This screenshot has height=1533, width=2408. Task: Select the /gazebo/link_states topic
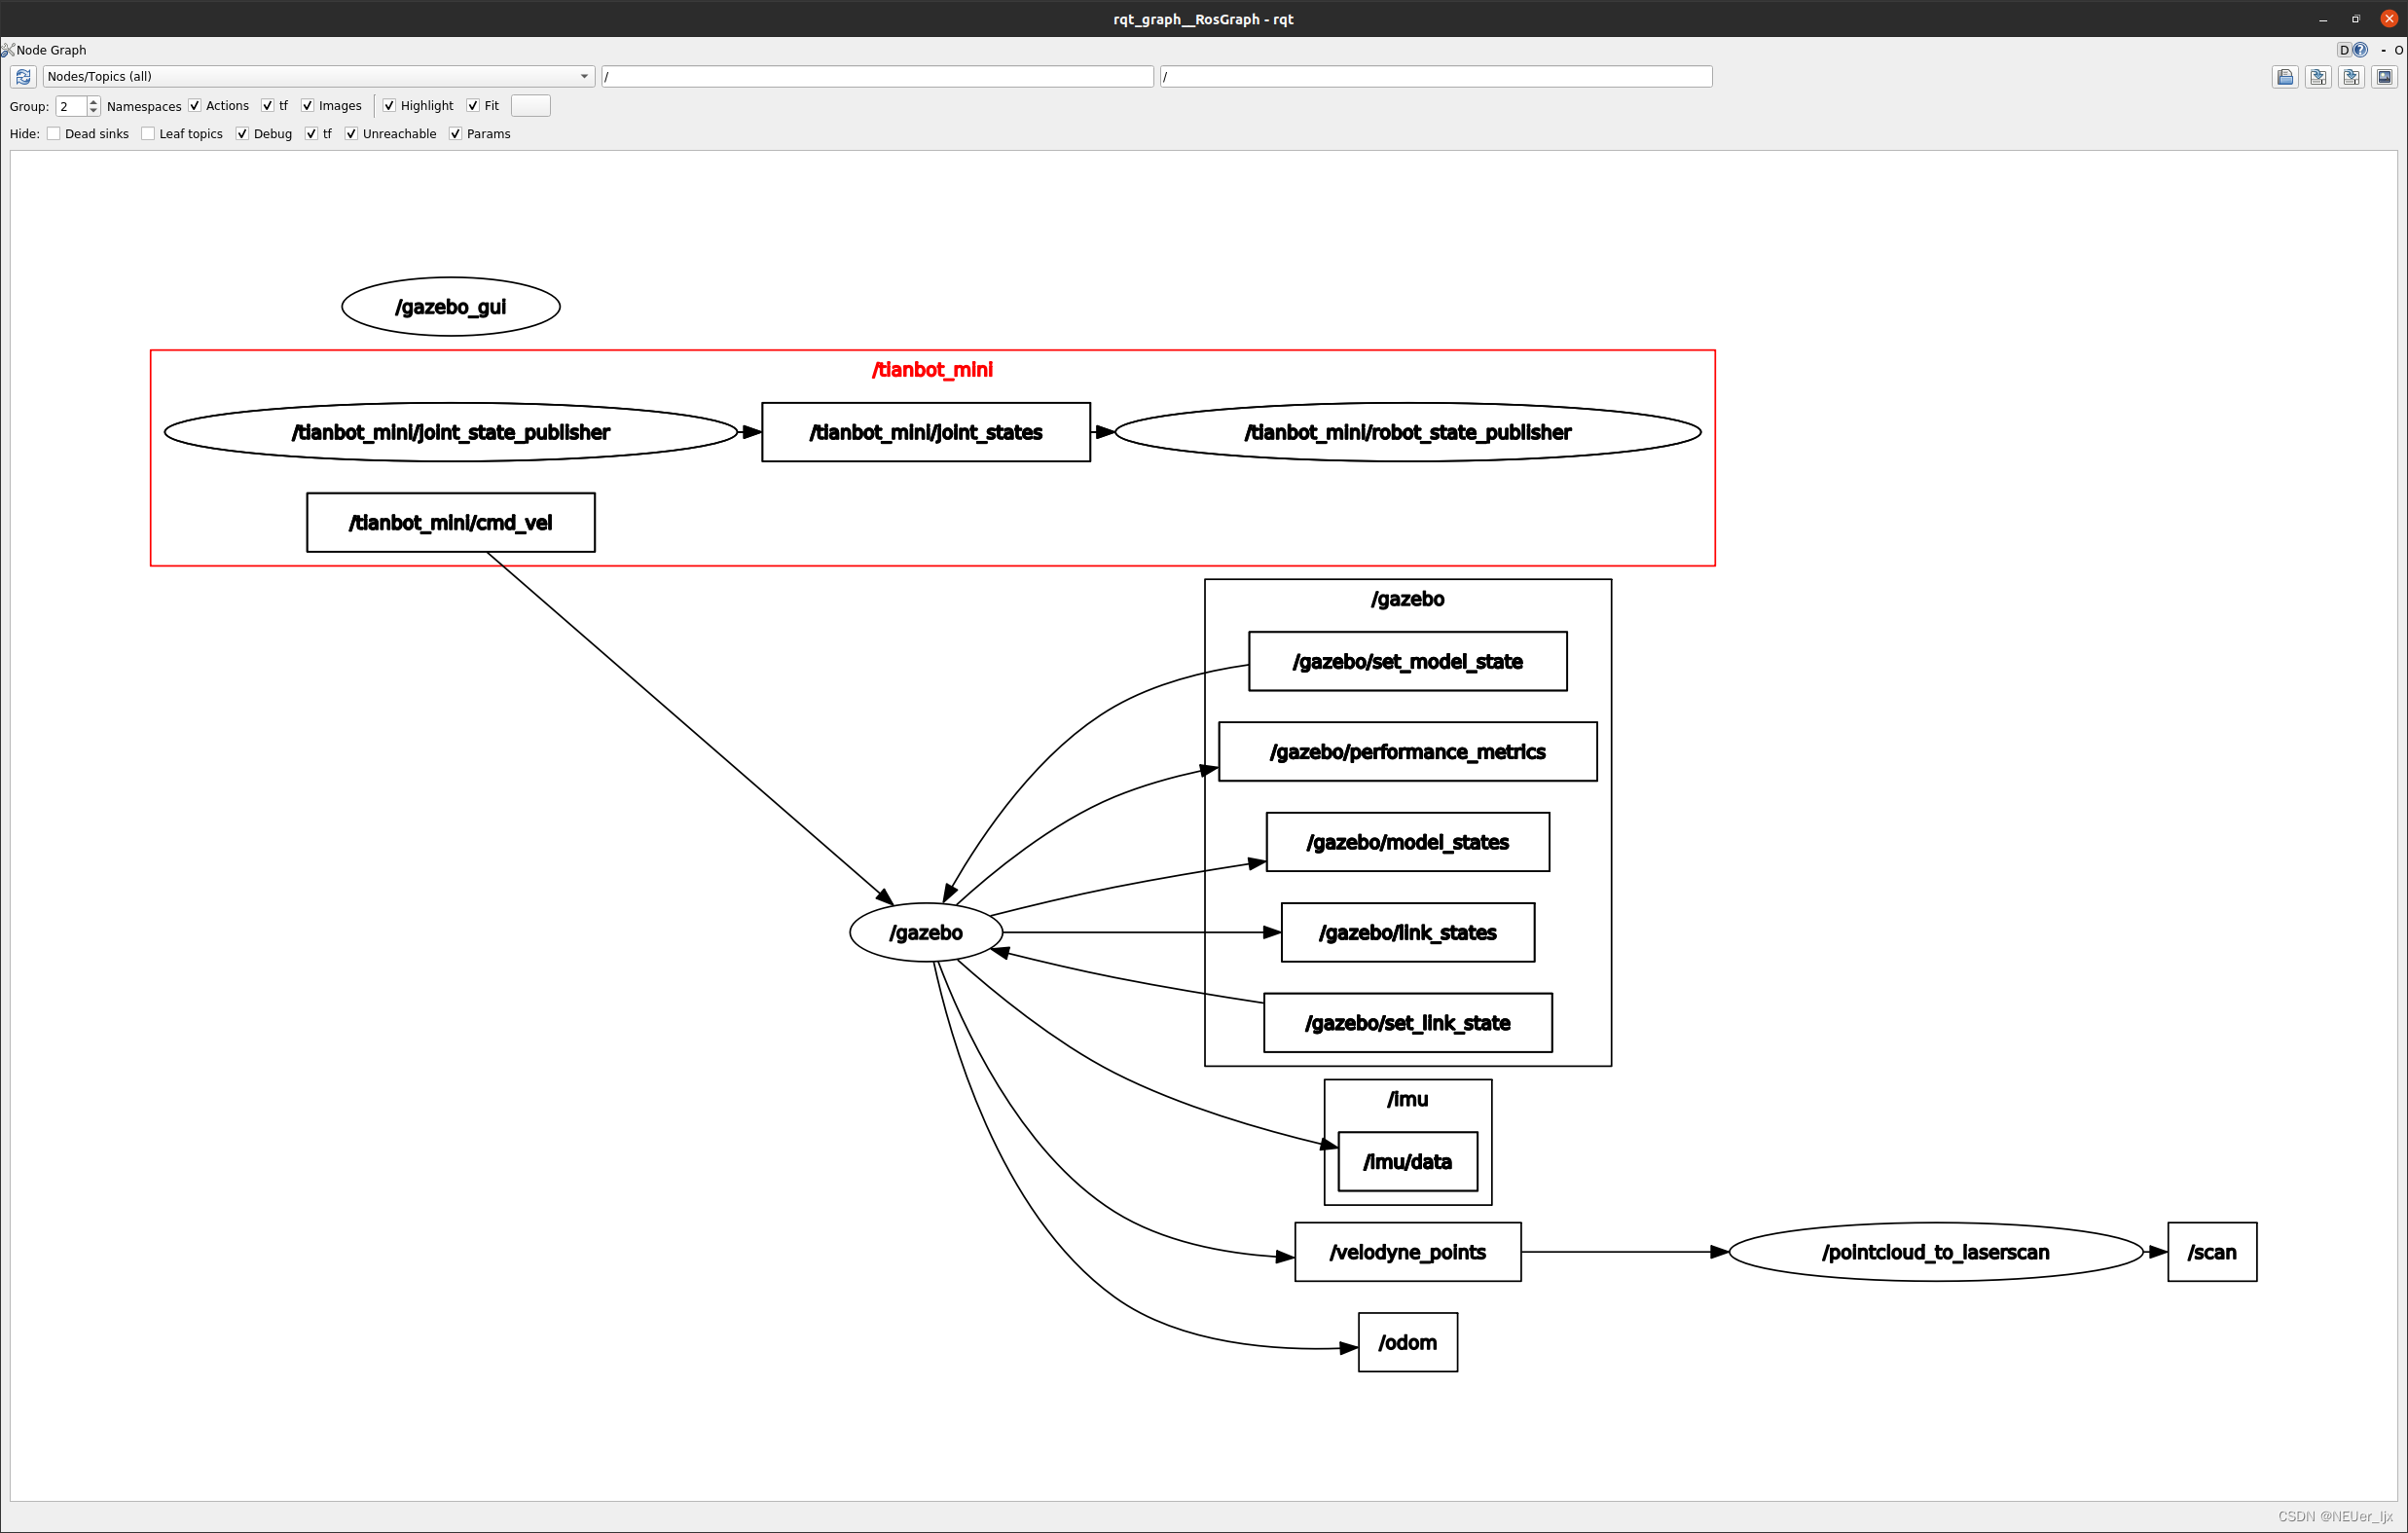click(1408, 932)
